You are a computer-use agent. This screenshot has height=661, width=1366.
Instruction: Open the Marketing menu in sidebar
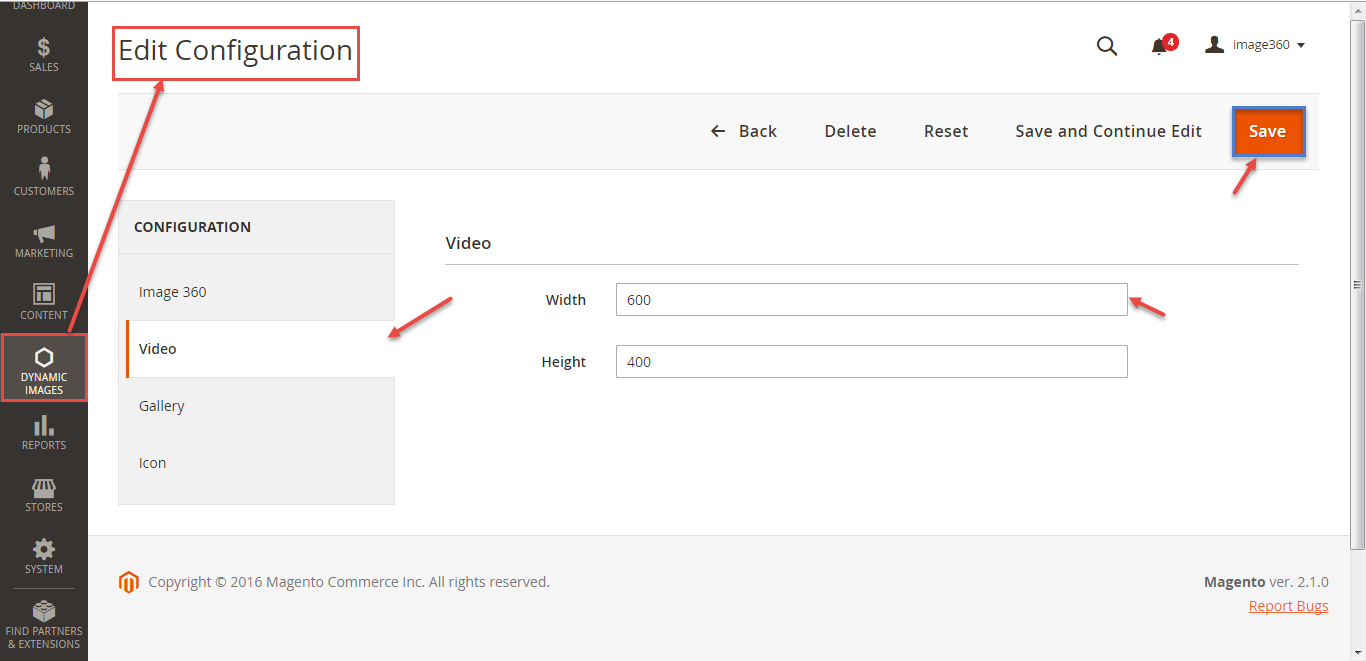[x=44, y=241]
